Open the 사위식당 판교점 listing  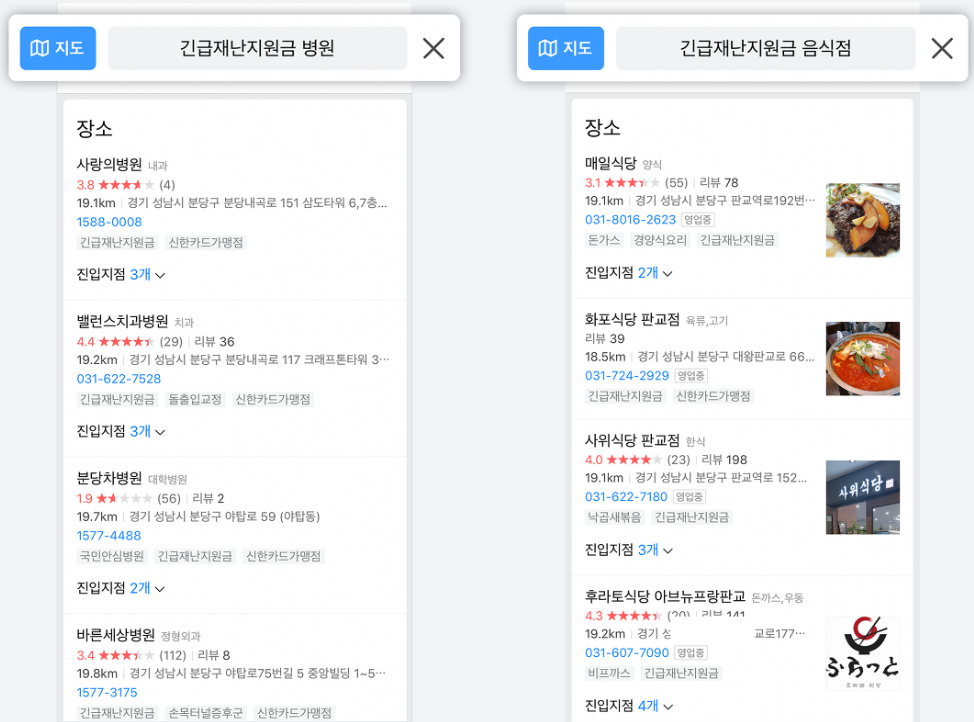coord(632,441)
